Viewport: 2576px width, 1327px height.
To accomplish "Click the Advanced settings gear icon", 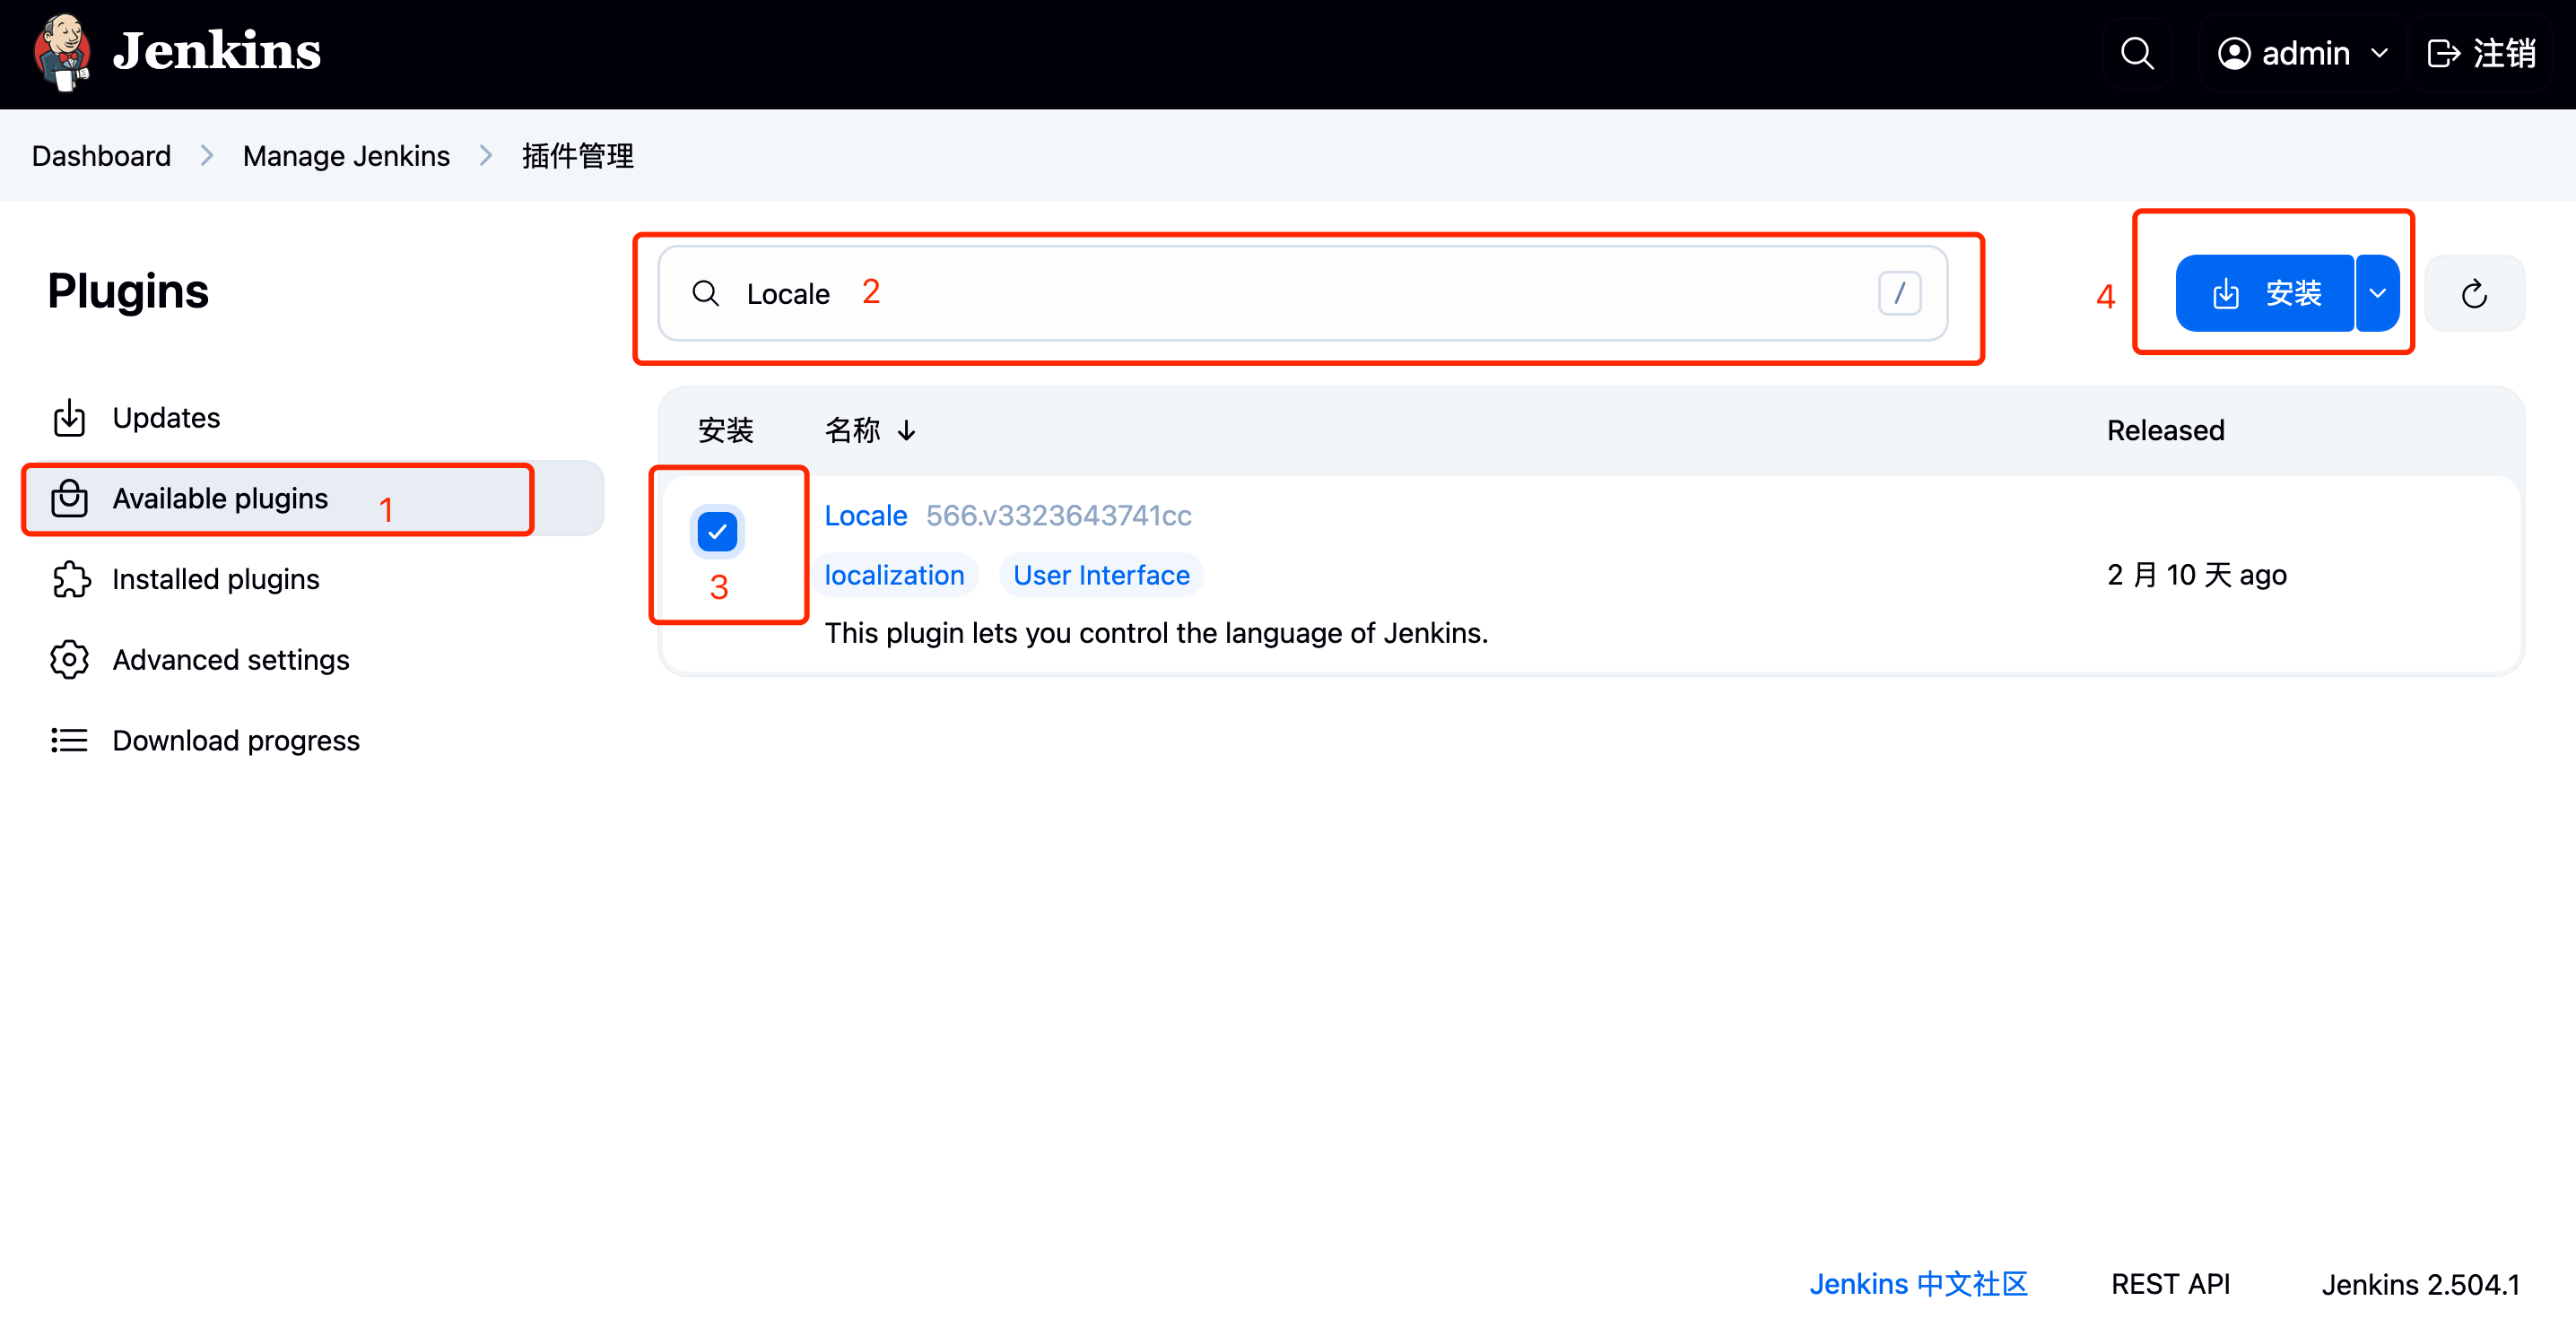I will point(70,660).
